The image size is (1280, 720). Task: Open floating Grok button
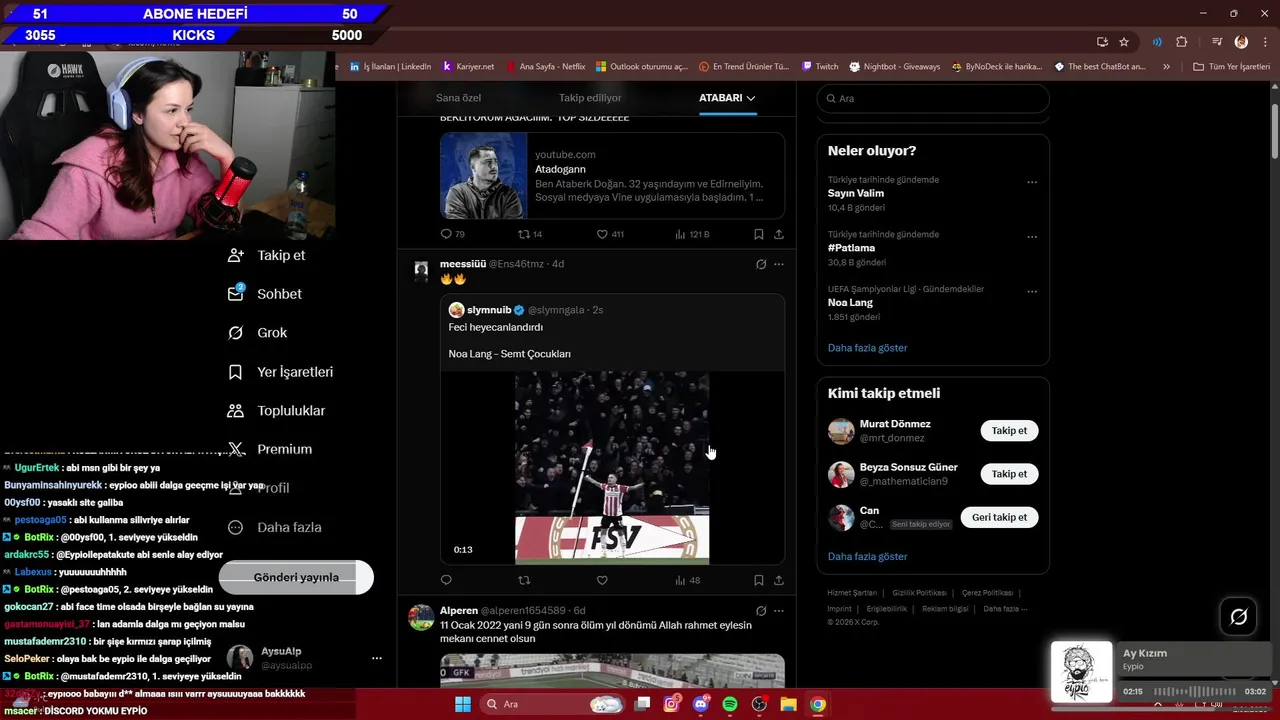click(1238, 617)
